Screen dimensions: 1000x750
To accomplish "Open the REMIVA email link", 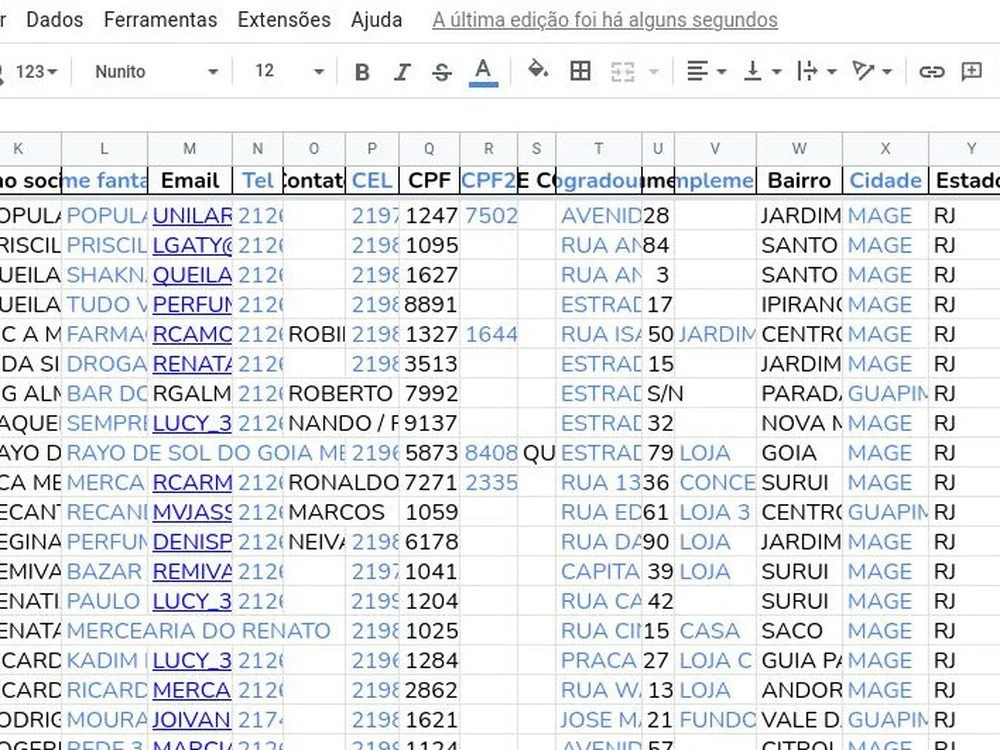I will [x=192, y=571].
